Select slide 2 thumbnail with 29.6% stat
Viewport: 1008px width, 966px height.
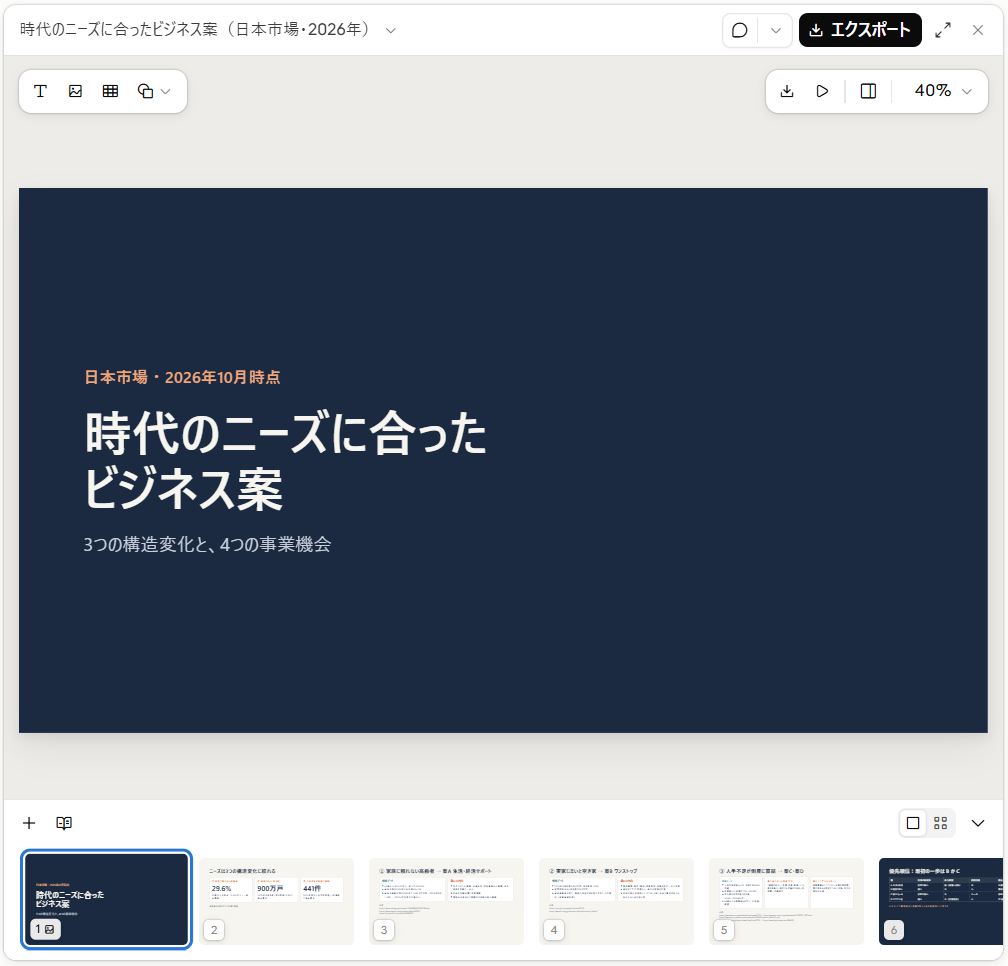pos(276,901)
